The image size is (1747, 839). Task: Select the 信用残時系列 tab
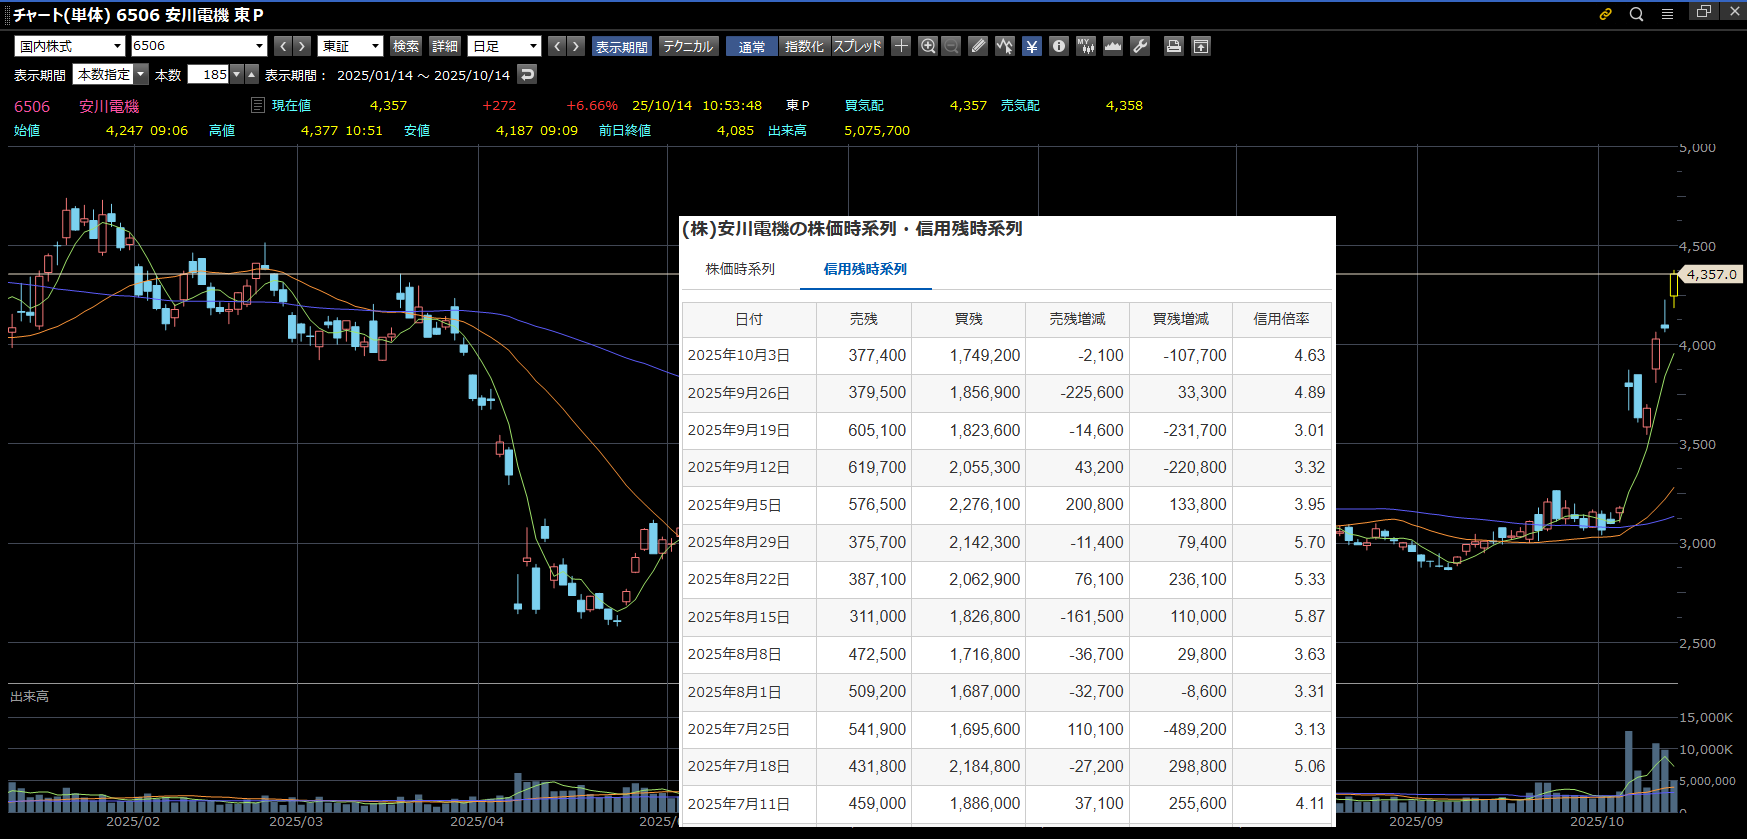865,269
